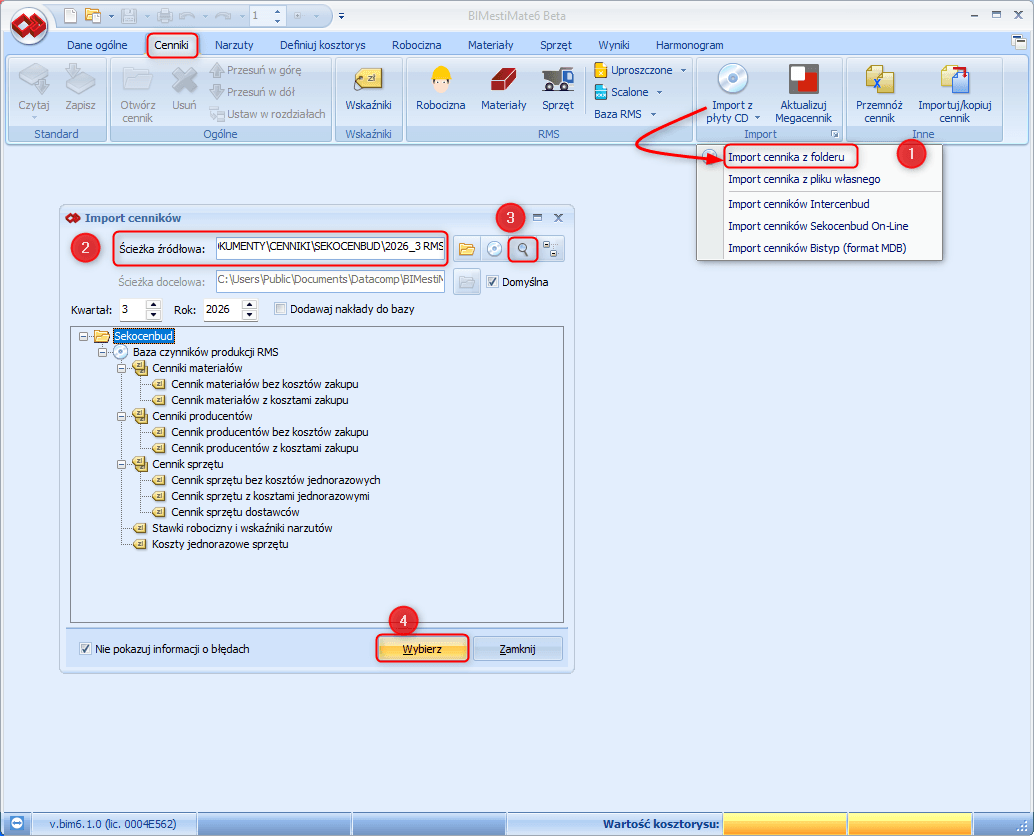Viewport: 1034px width, 836px height.
Task: Collapse the Sekocenbud tree node
Action: click(83, 336)
